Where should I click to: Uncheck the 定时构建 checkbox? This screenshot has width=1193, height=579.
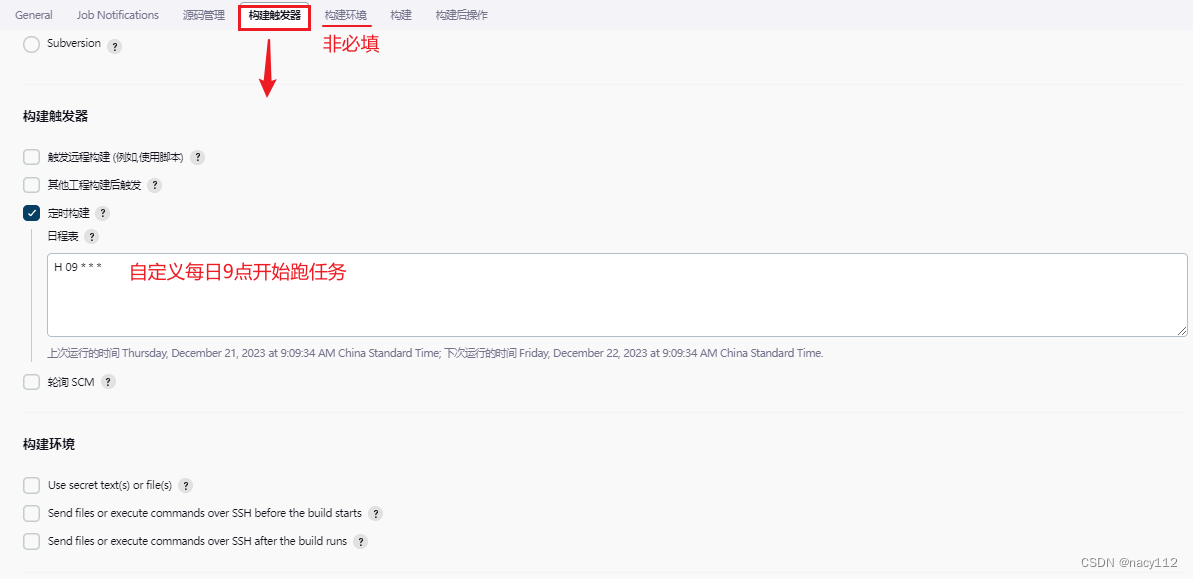31,213
